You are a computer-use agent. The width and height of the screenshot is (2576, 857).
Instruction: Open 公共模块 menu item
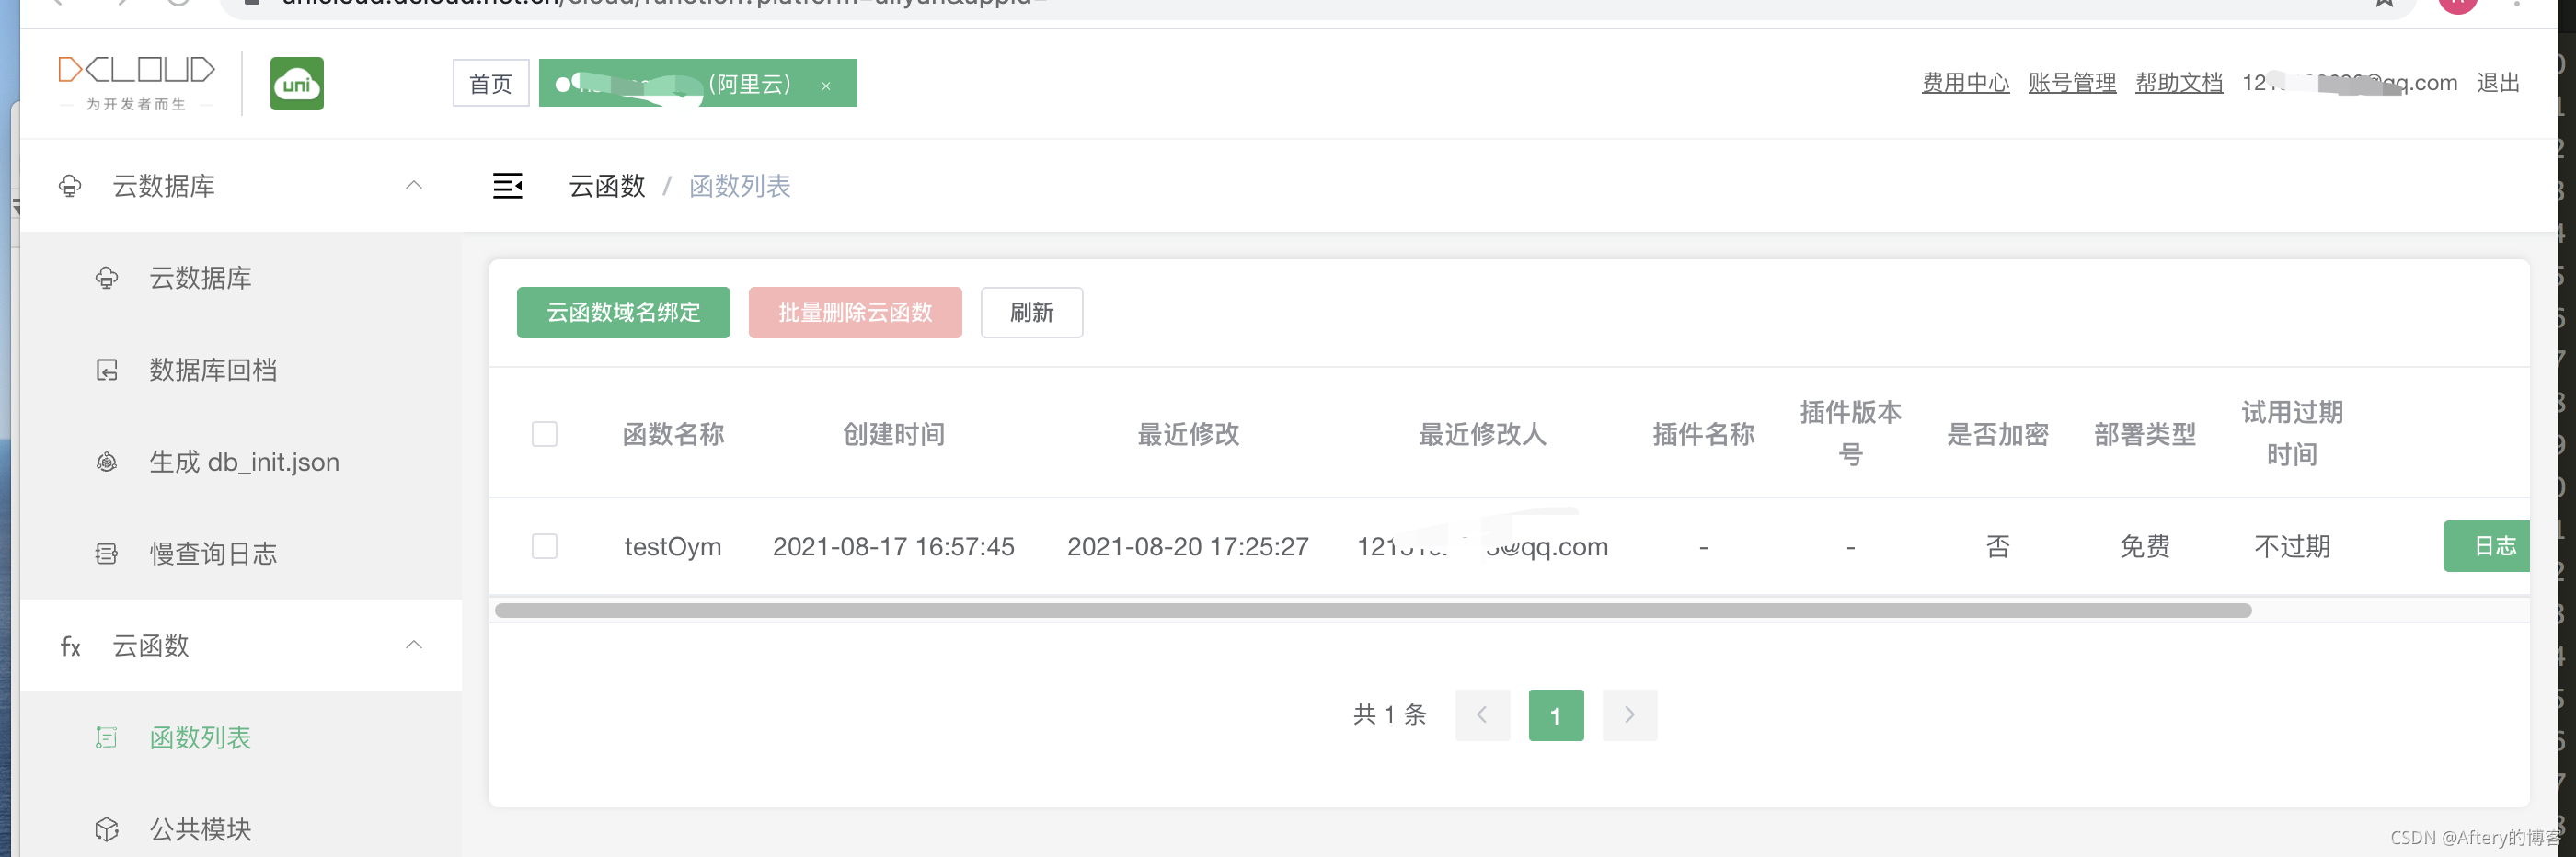point(241,830)
